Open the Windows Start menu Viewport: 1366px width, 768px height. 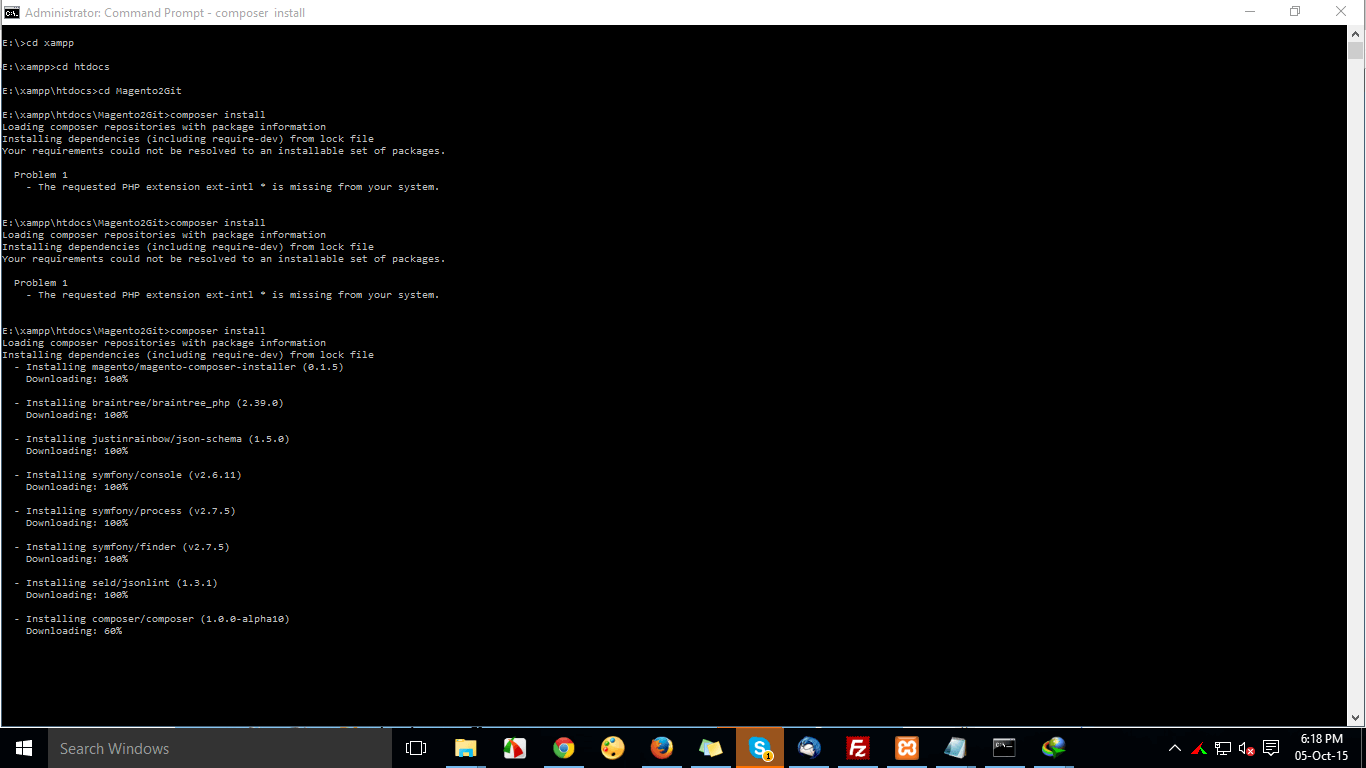click(x=24, y=748)
